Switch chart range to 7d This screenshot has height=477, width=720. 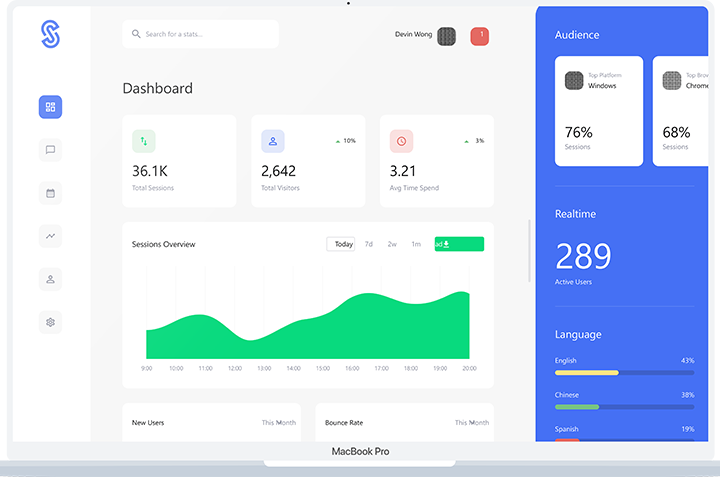(369, 244)
